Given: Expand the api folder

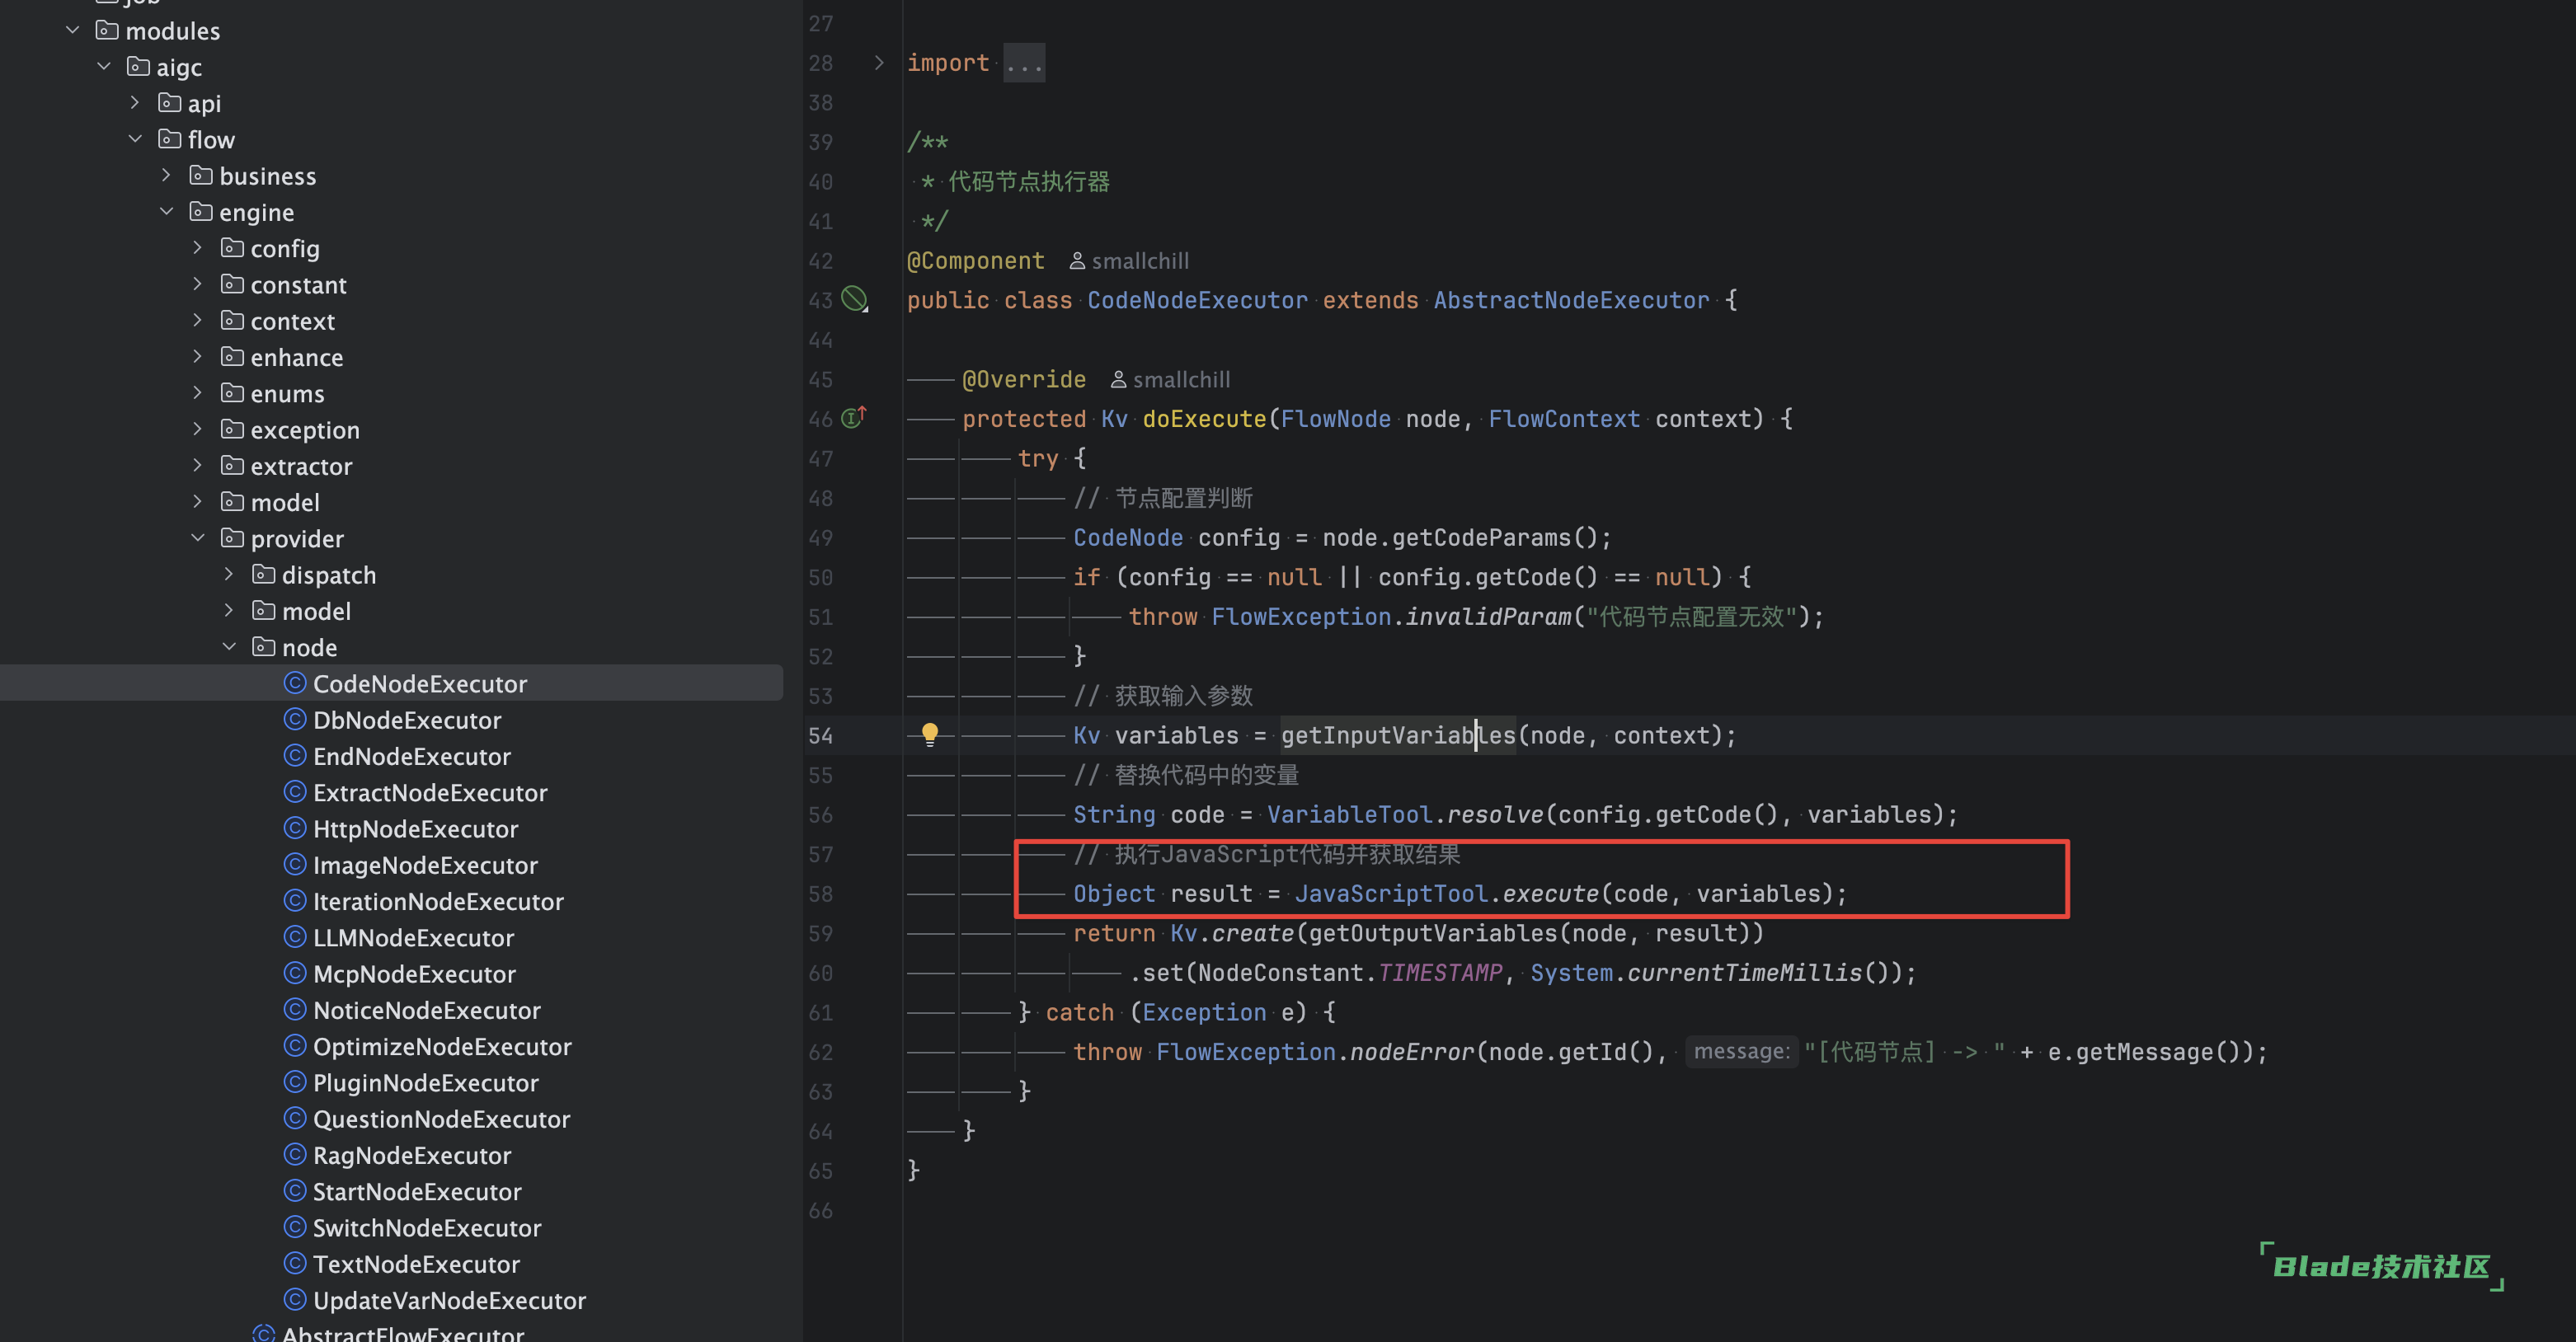Looking at the screenshot, I should (x=135, y=103).
